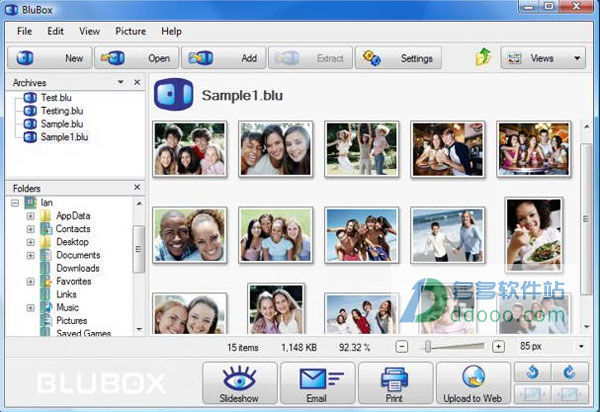This screenshot has height=412, width=600.
Task: Click the thumbnail pane scroll-down arrow
Action: pos(587,326)
